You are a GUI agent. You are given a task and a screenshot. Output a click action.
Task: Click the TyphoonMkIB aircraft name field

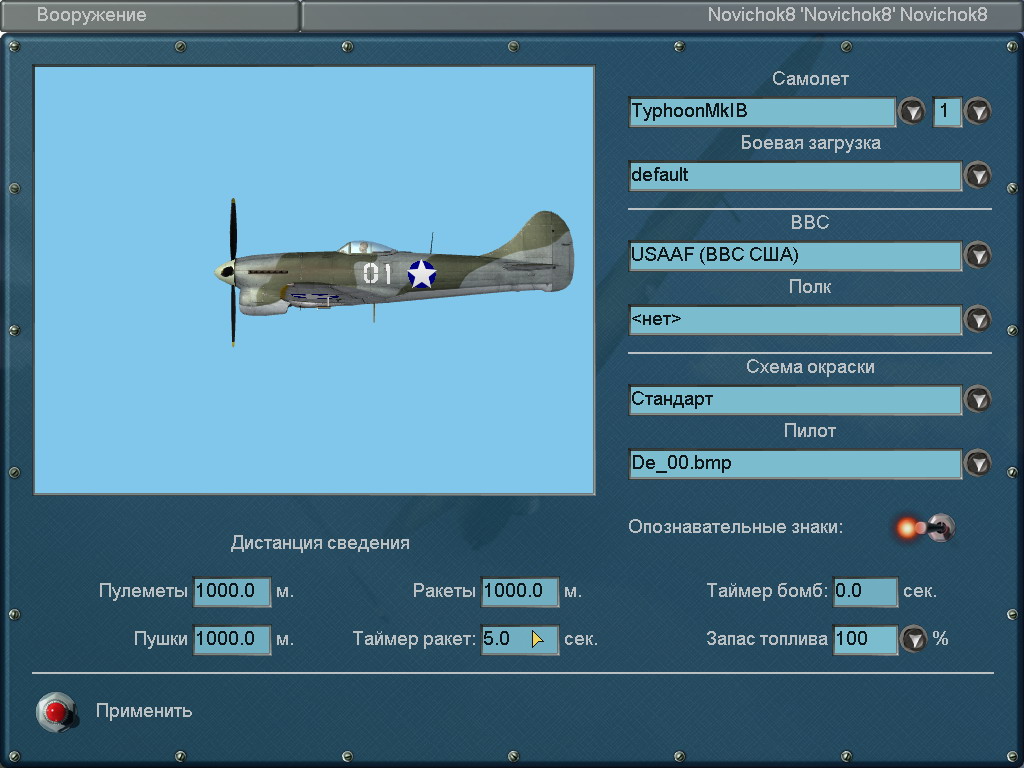(762, 111)
